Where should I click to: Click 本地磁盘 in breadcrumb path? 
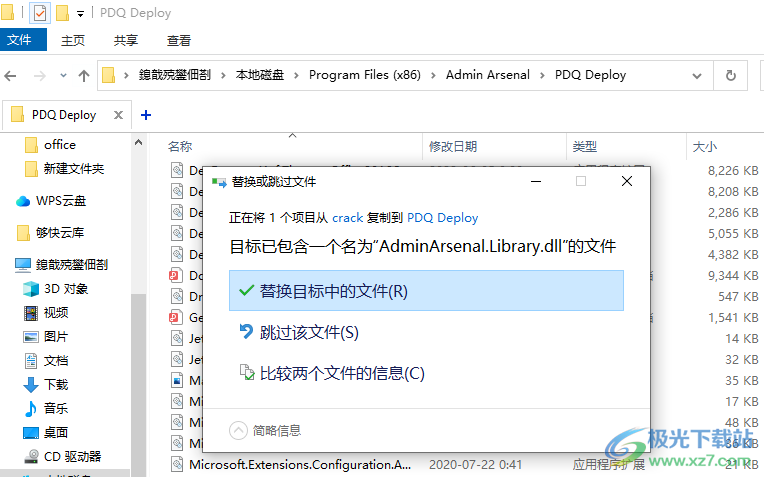(x=260, y=75)
